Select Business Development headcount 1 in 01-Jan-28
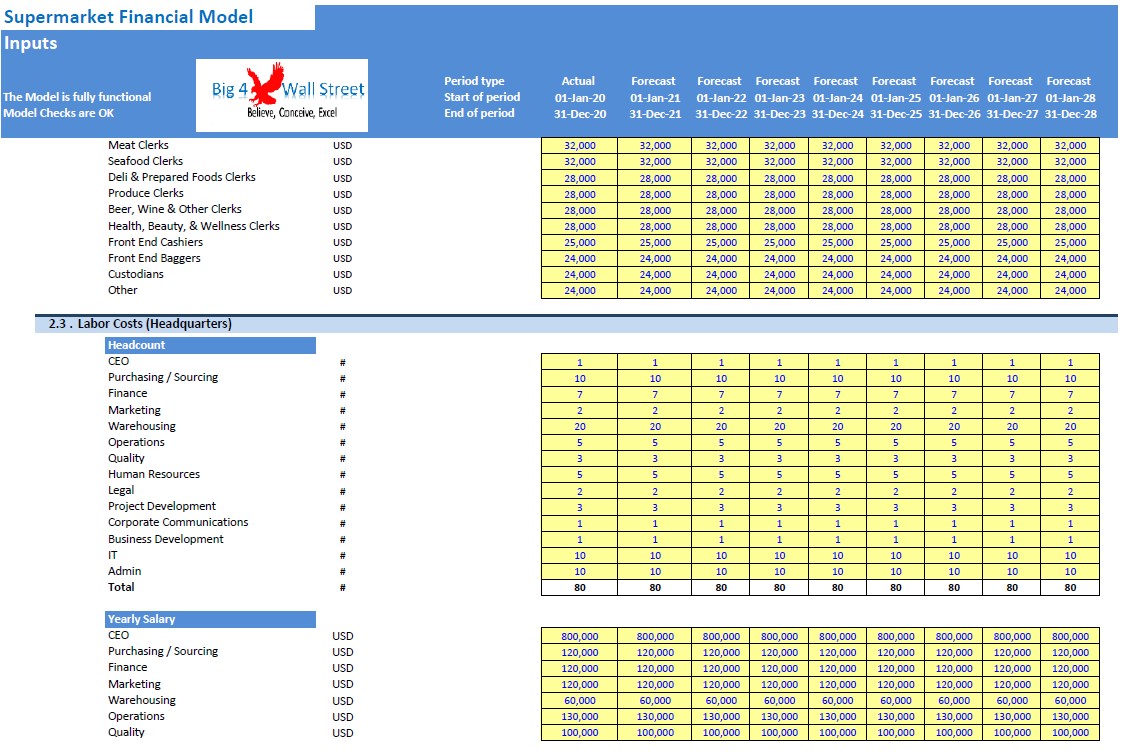Image resolution: width=1123 pixels, height=754 pixels. coord(1070,540)
